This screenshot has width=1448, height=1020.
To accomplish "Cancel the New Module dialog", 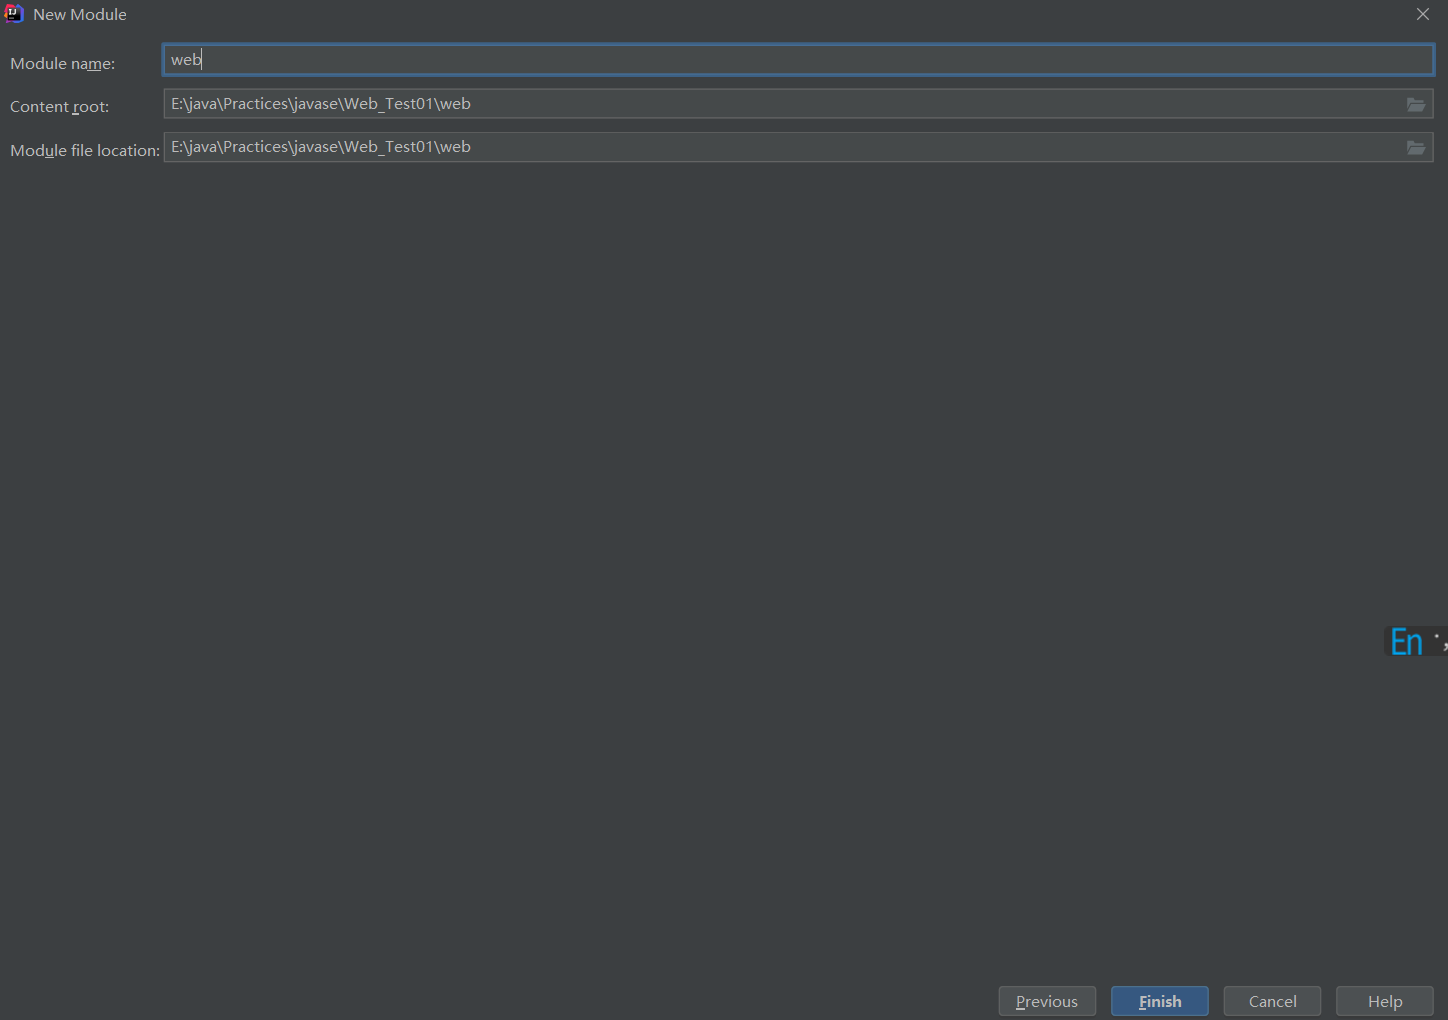I will 1272,1001.
